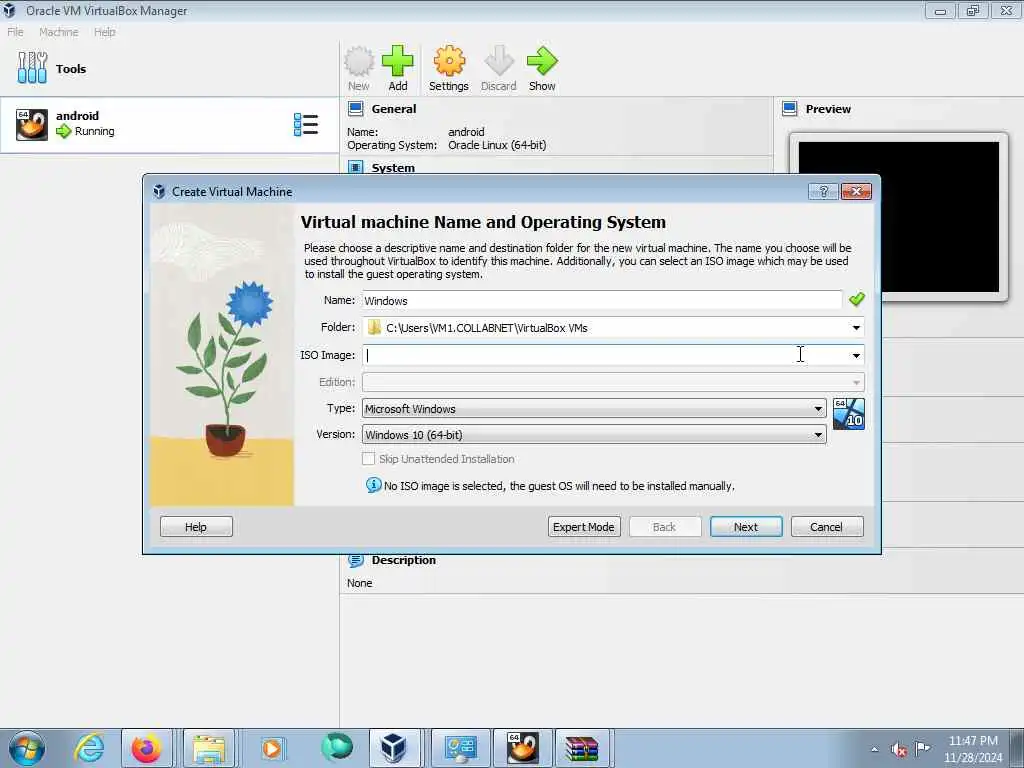Click the info icon near ISO message
Viewport: 1024px width, 768px height.
coord(373,485)
